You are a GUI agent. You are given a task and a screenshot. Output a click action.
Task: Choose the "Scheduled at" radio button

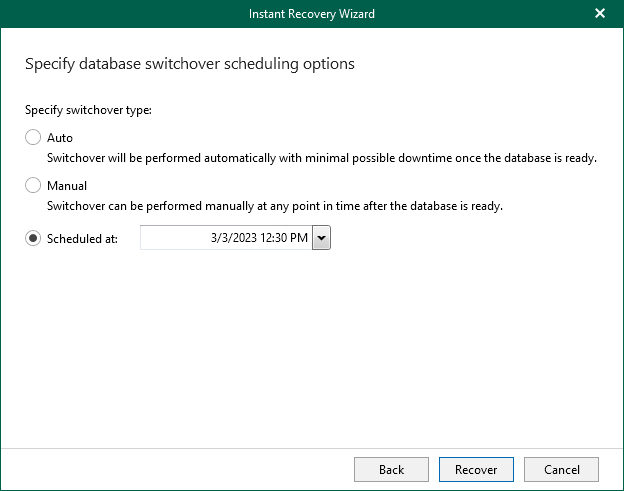click(x=33, y=239)
